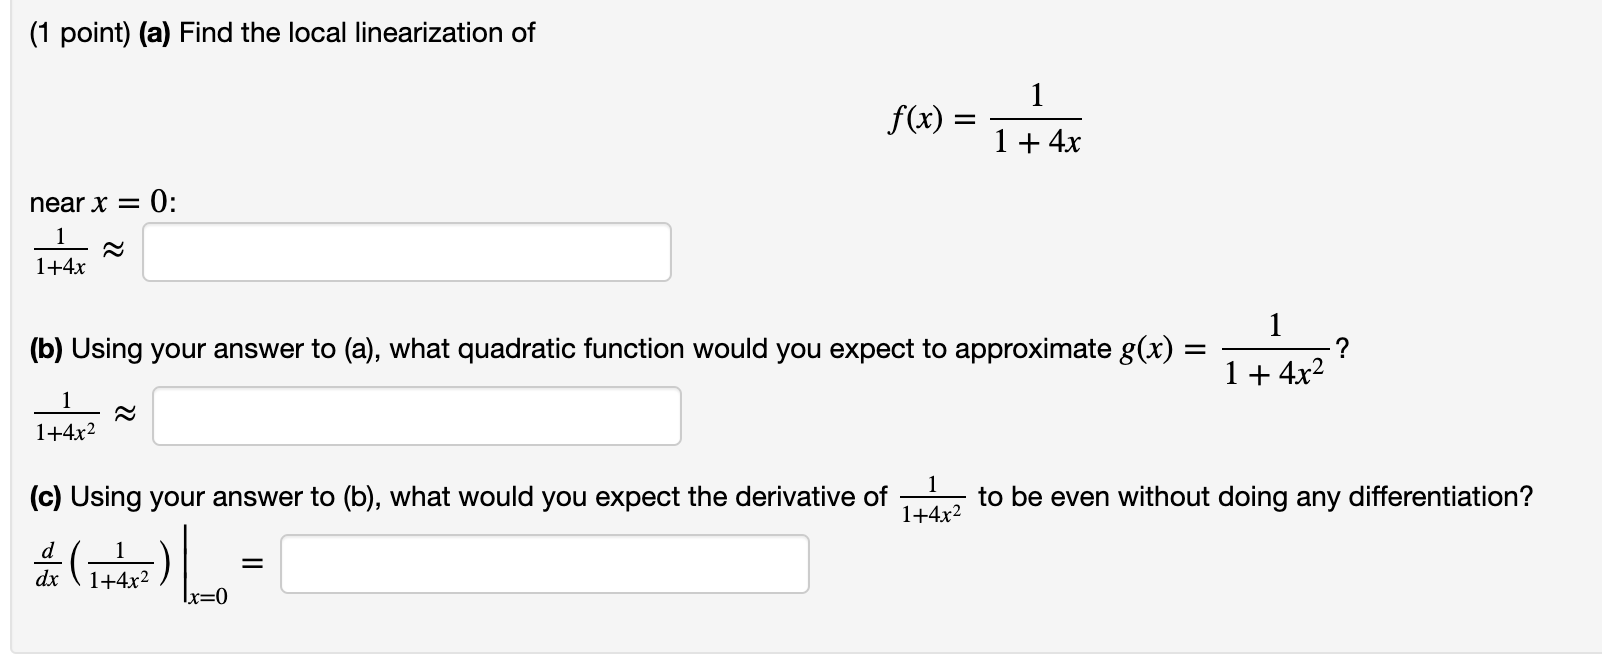Image resolution: width=1602 pixels, height=670 pixels.
Task: Select the derivative expression d/dx in part (c)
Action: (x=49, y=562)
